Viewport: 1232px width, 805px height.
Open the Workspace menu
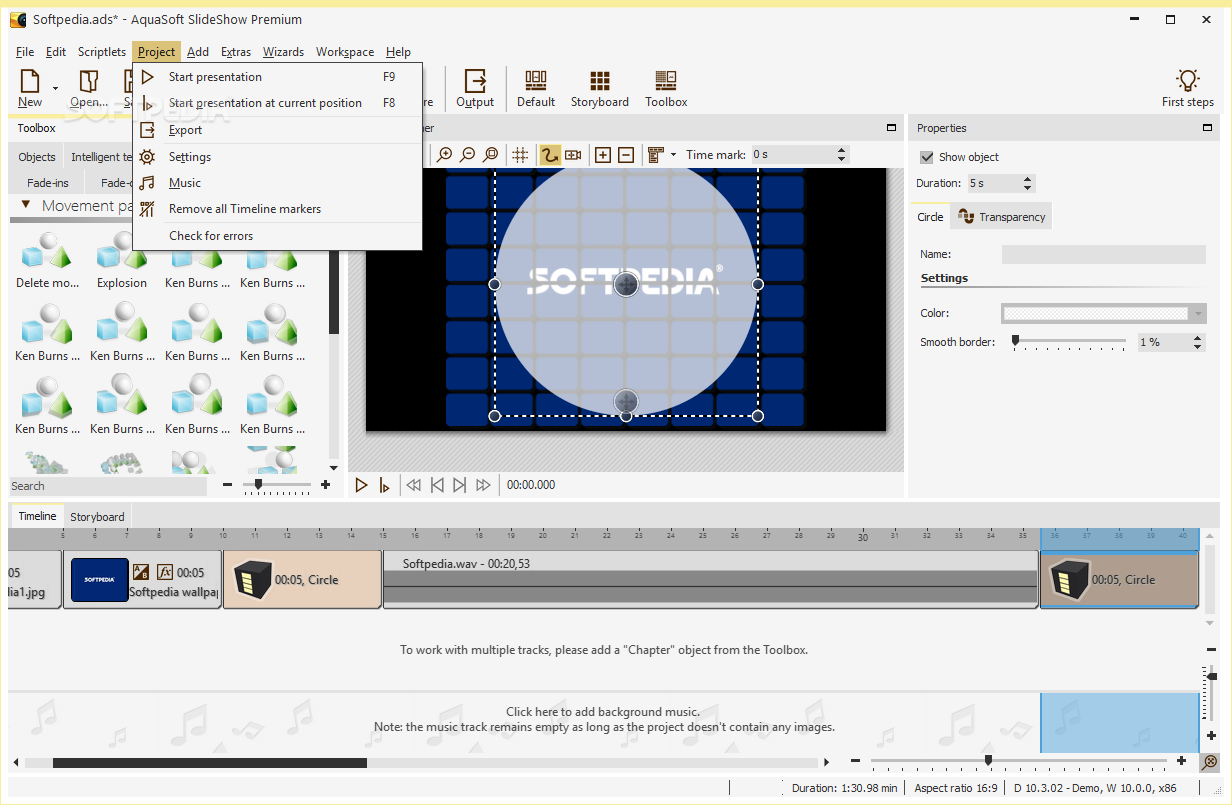(345, 52)
